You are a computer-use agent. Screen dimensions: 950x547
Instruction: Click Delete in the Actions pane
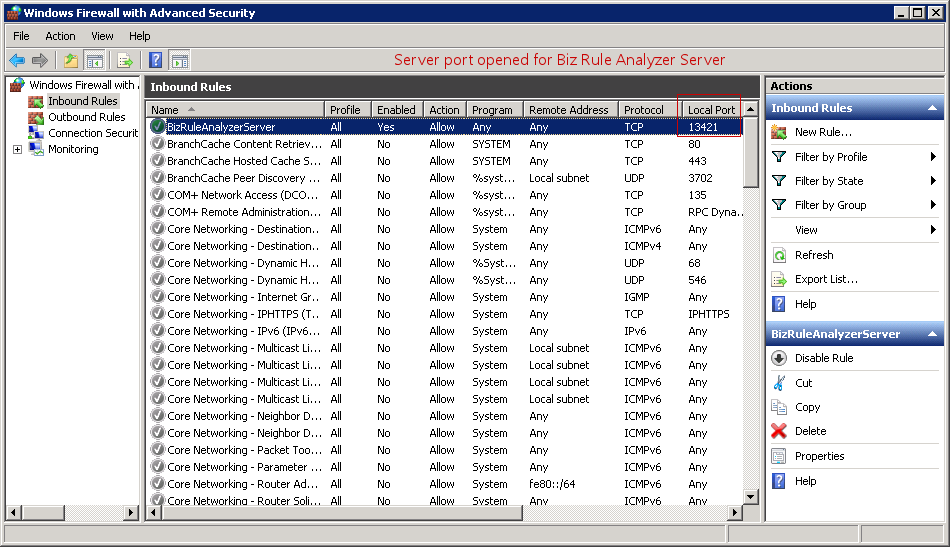[x=810, y=431]
